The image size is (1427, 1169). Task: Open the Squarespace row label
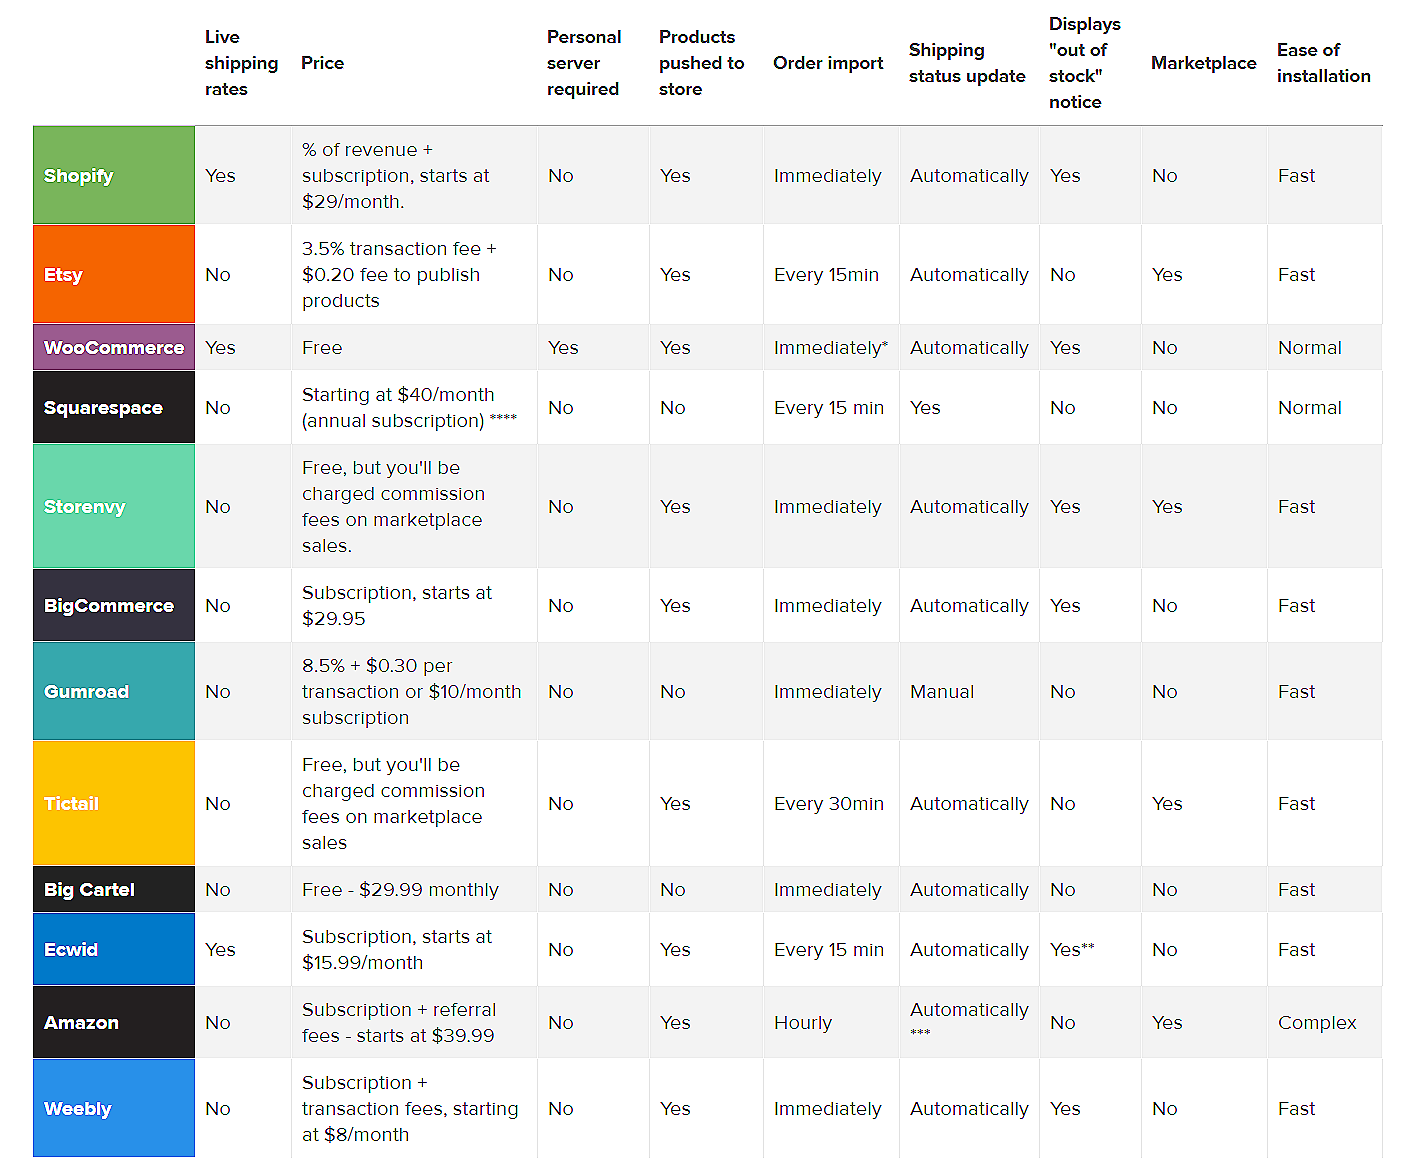[x=113, y=407]
